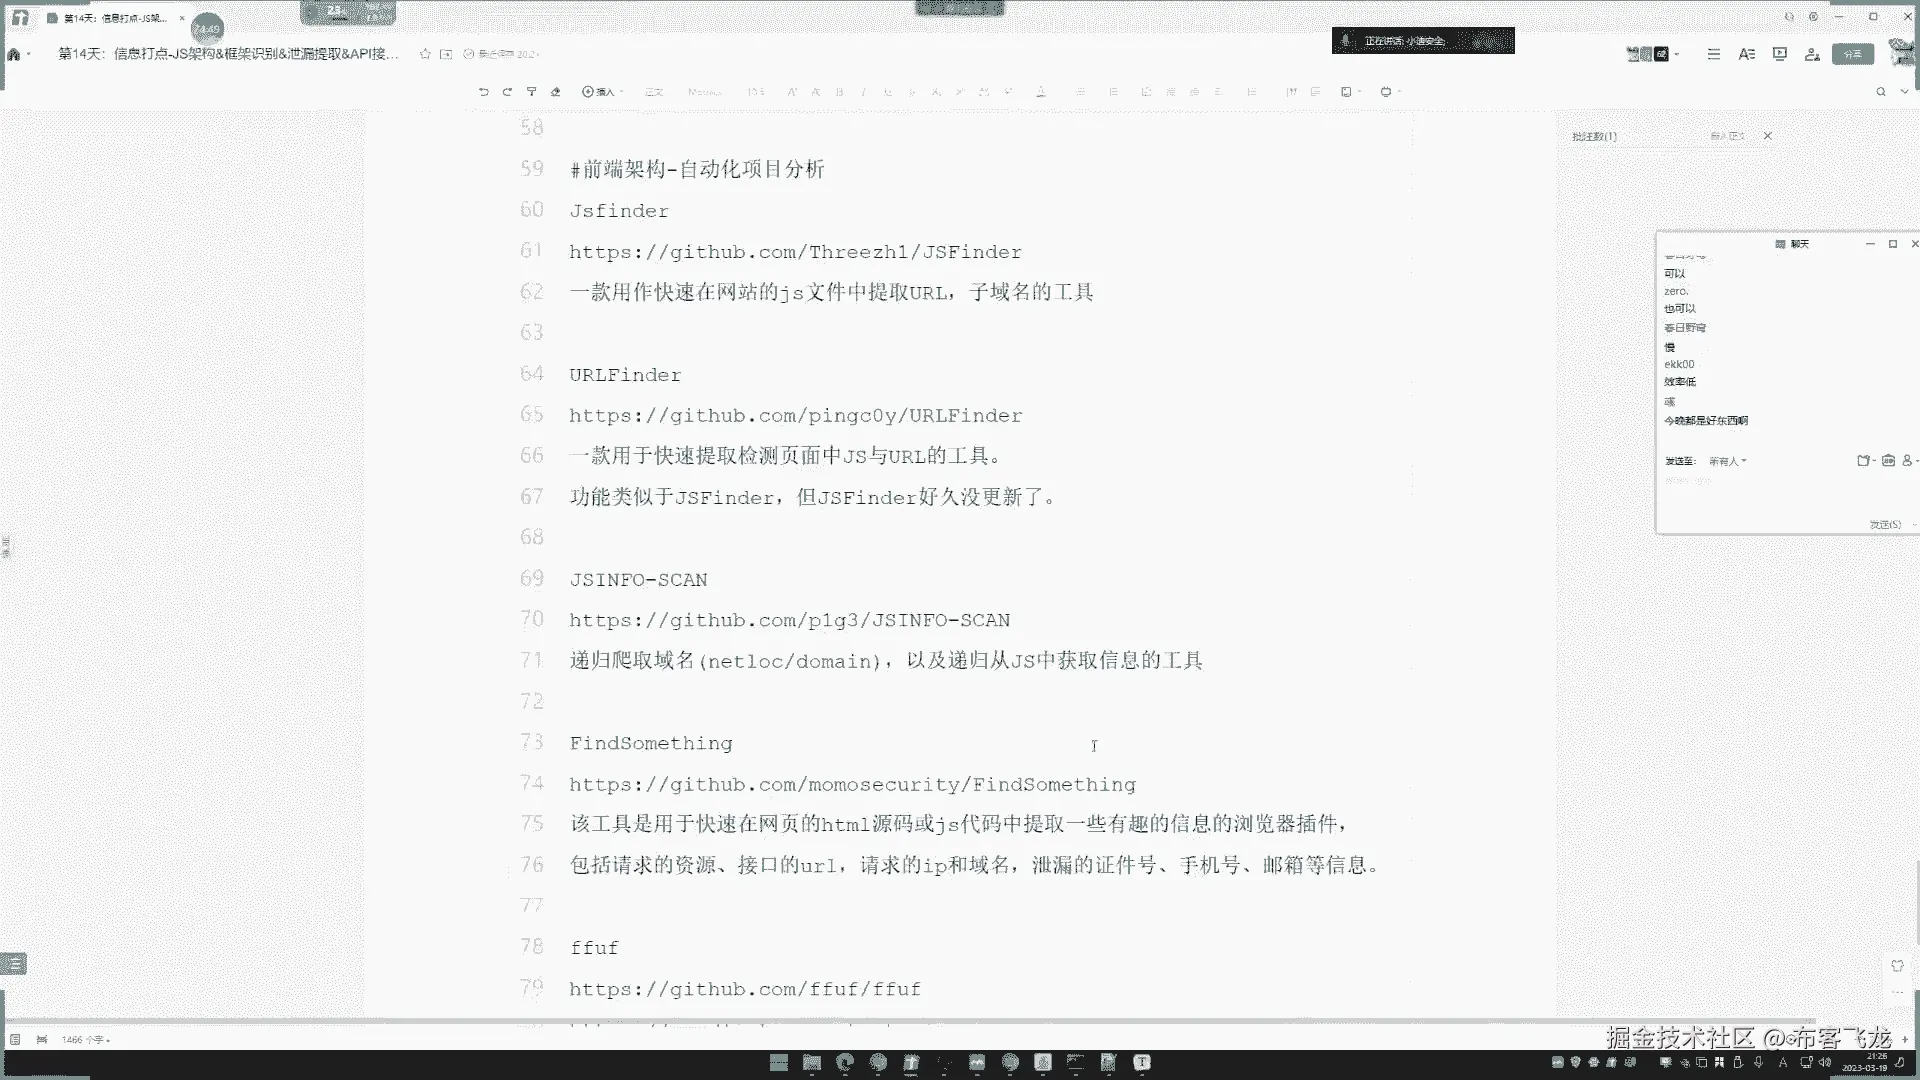Switch to the 第14天 document tab
The image size is (1920, 1080).
coord(110,18)
